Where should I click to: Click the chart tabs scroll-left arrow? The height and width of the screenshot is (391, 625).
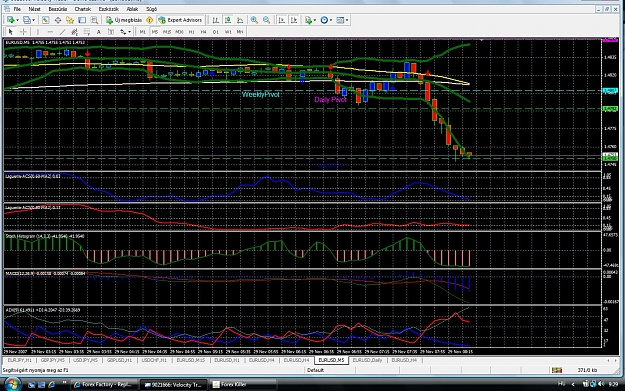point(609,360)
